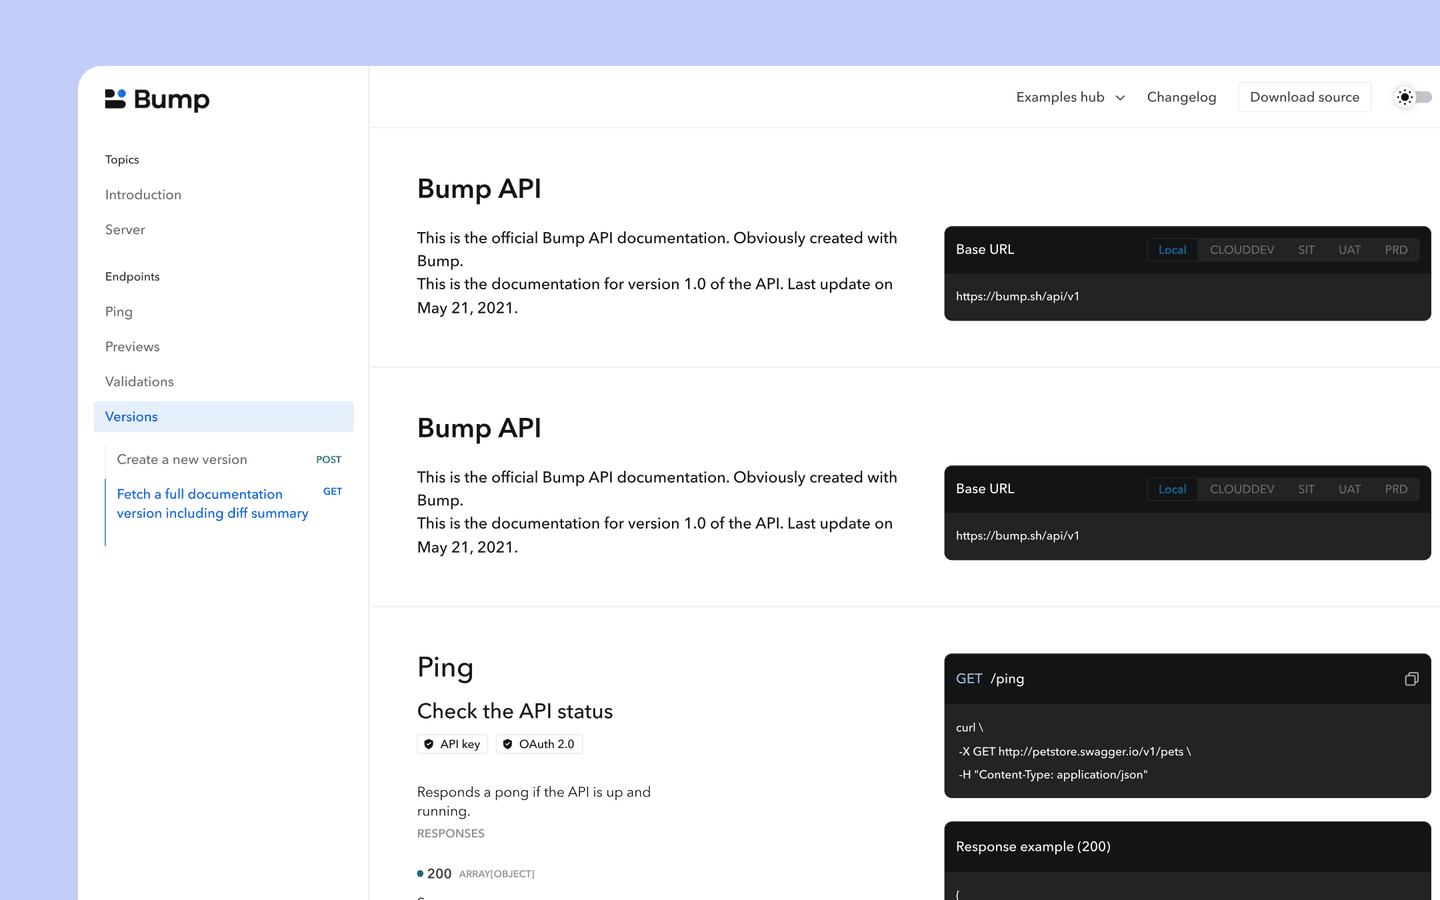Select Local tab in second Base URL
The width and height of the screenshot is (1440, 900).
point(1172,489)
